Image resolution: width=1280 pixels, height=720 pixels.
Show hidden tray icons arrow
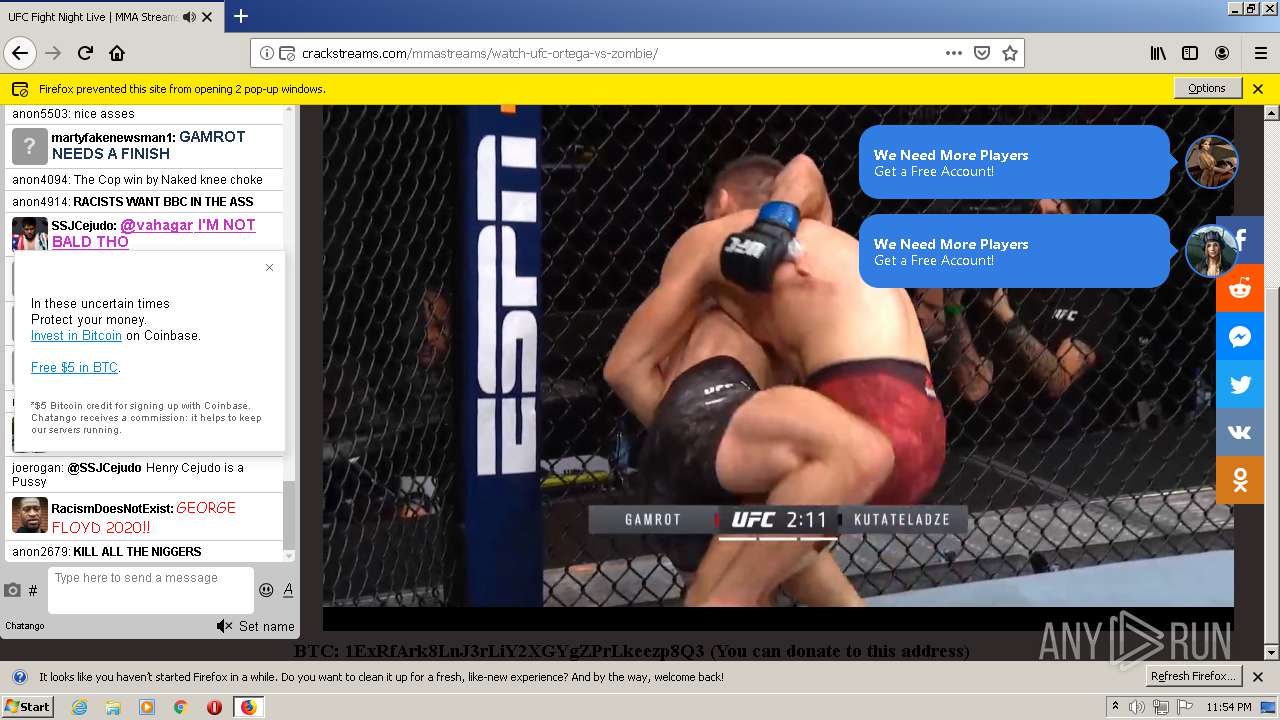(x=1115, y=707)
